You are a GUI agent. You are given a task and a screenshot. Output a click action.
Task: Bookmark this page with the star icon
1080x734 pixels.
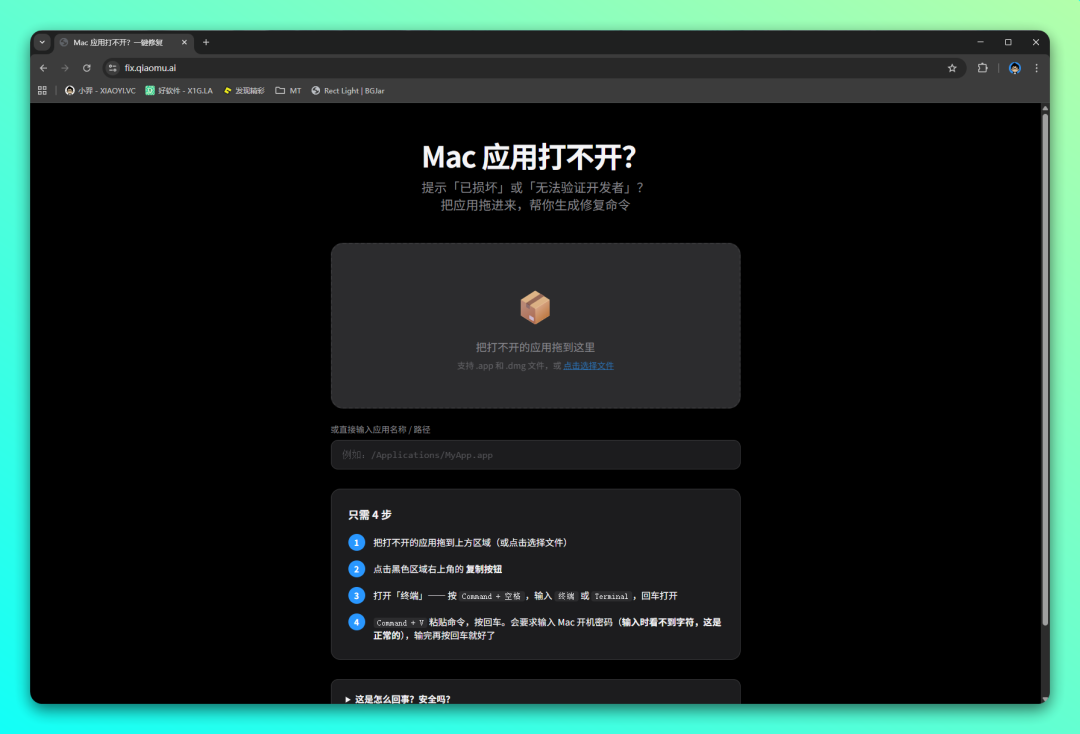click(x=952, y=68)
